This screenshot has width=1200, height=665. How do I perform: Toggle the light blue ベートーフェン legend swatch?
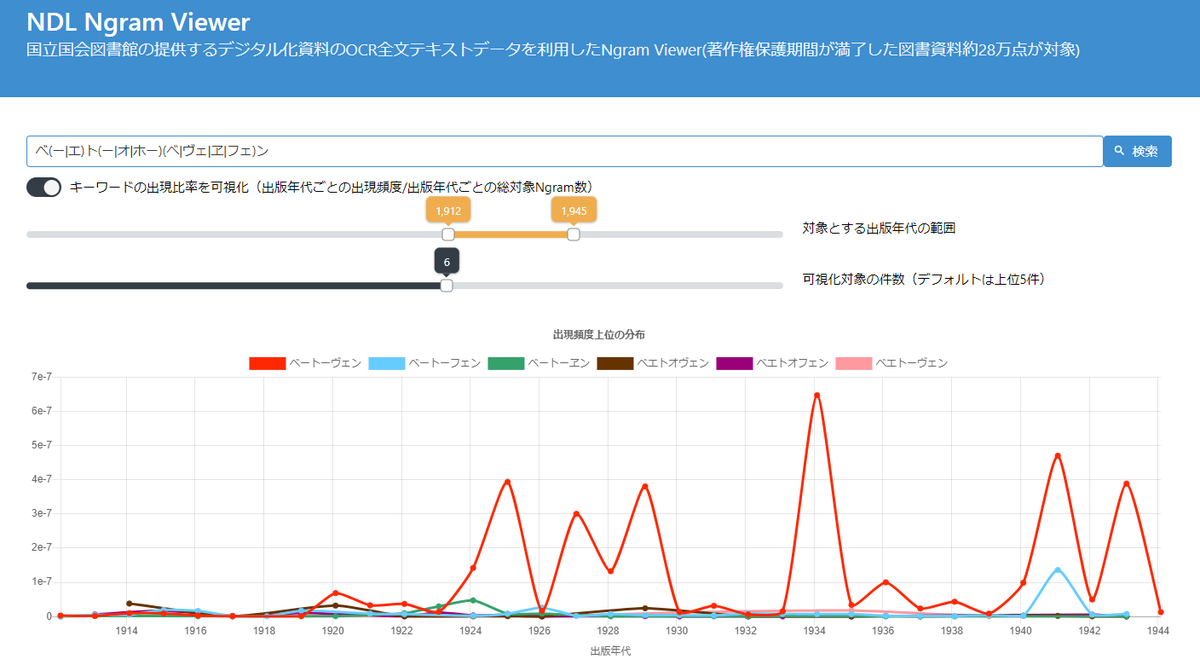coord(386,363)
